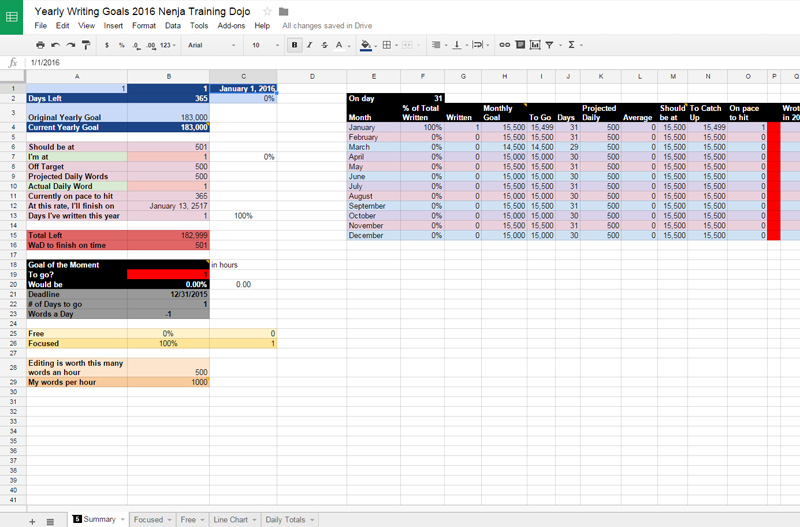Open the Format menu

[x=143, y=25]
